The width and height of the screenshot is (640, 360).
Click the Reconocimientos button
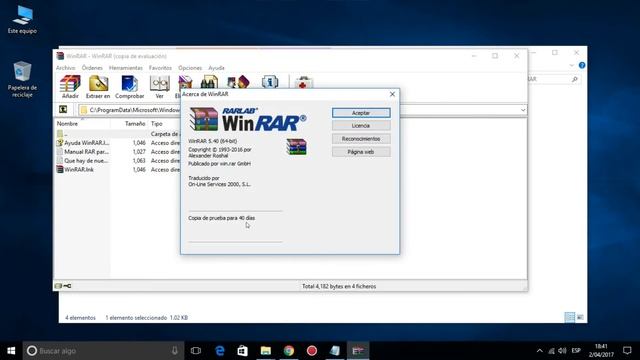click(361, 139)
